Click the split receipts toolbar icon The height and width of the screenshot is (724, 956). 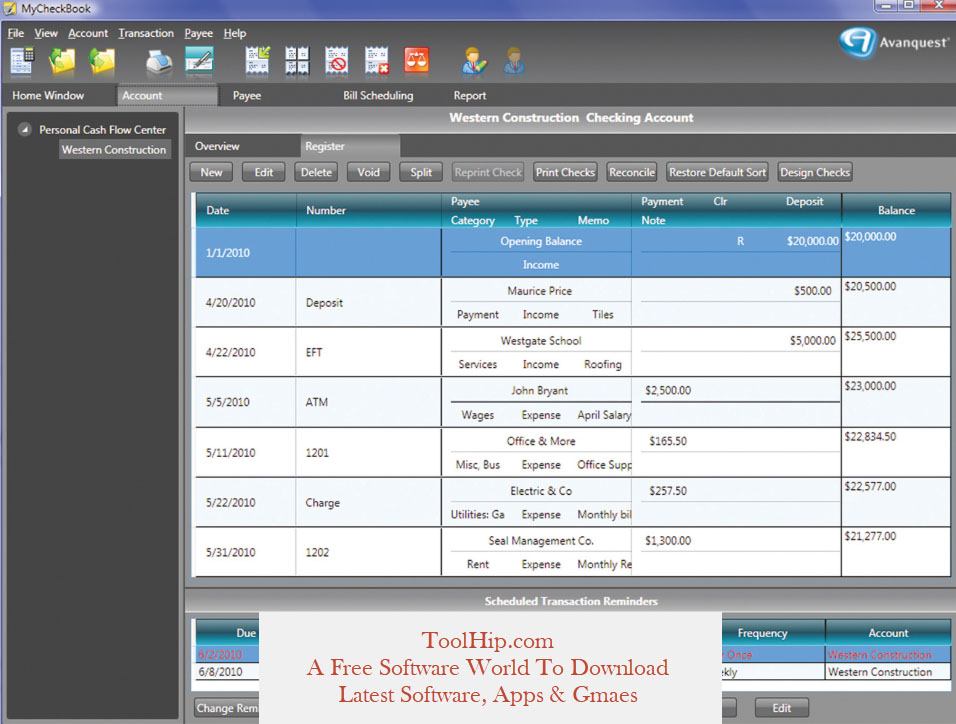[x=297, y=61]
